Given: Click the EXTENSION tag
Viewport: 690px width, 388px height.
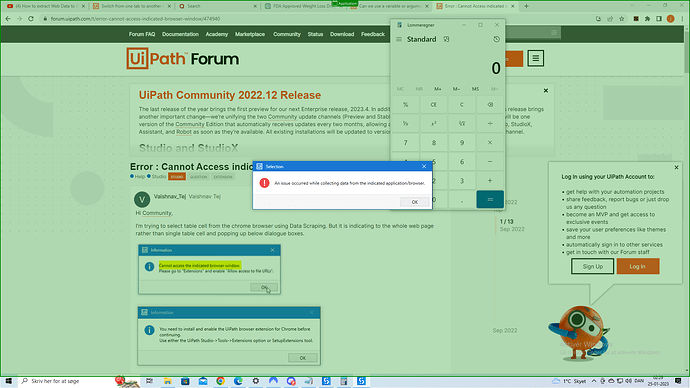Looking at the screenshot, I should pyautogui.click(x=223, y=177).
